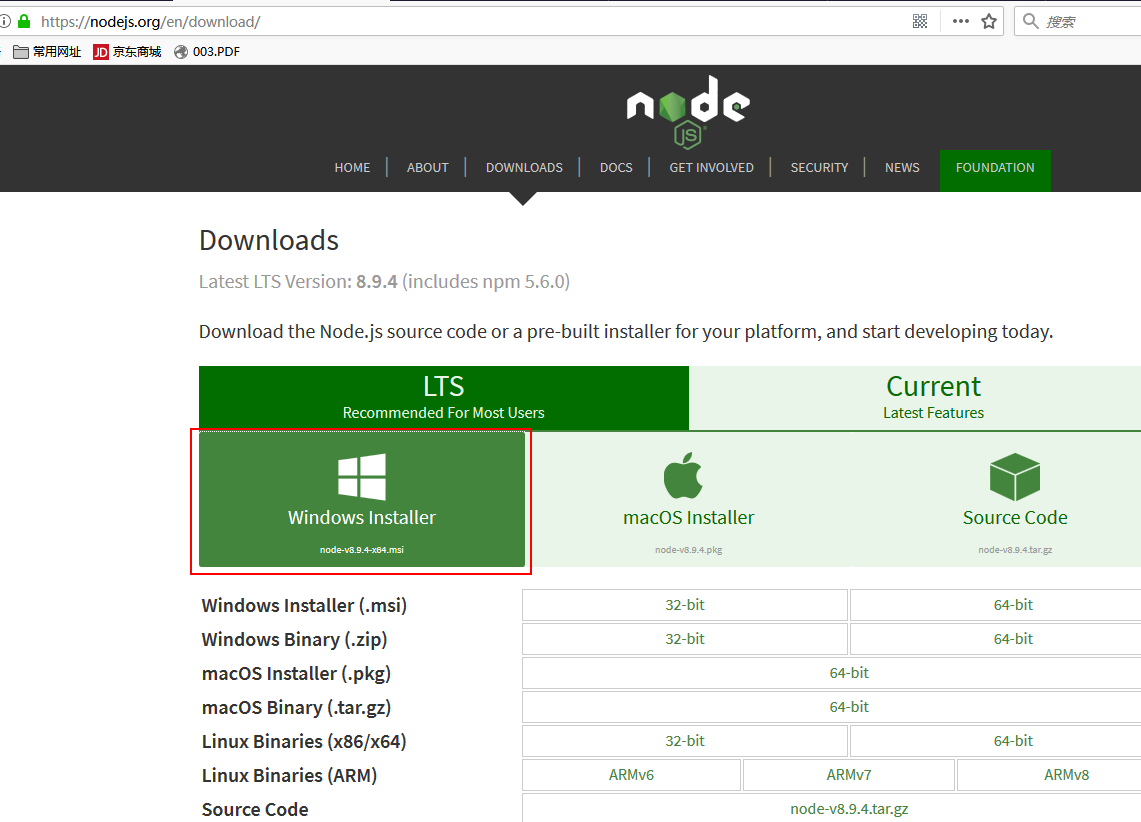This screenshot has width=1141, height=822.
Task: Bookmark this page with the star icon
Action: [988, 21]
